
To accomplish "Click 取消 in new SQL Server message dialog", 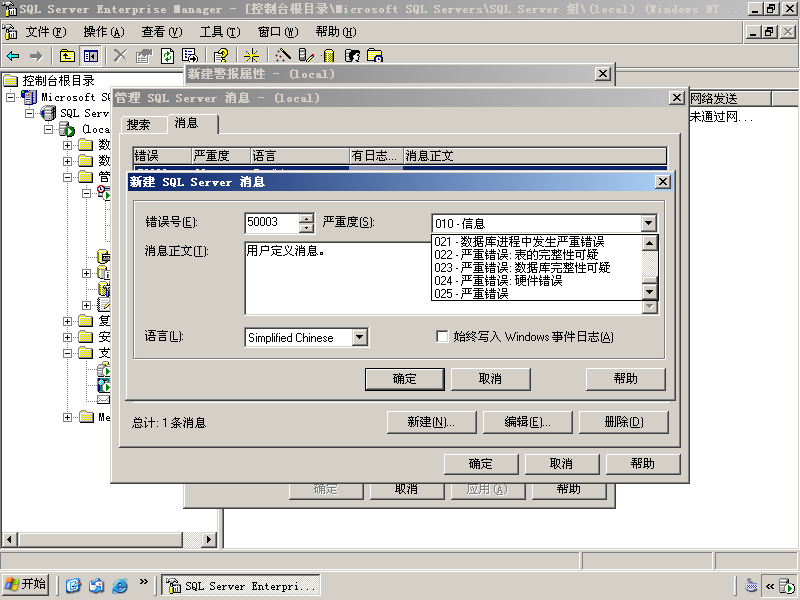I will click(490, 379).
